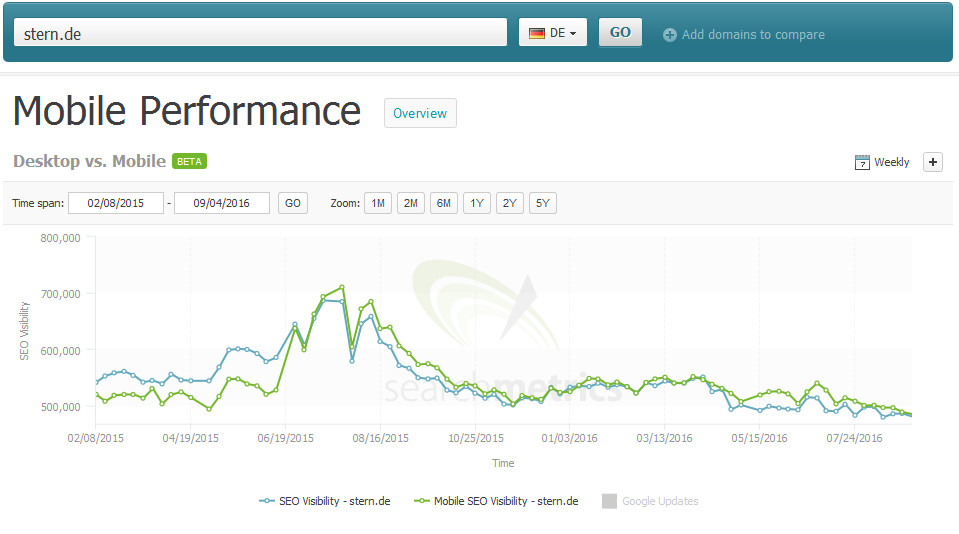This screenshot has width=959, height=534.
Task: Click the 02/08/2015 x-axis label
Action: (x=95, y=438)
